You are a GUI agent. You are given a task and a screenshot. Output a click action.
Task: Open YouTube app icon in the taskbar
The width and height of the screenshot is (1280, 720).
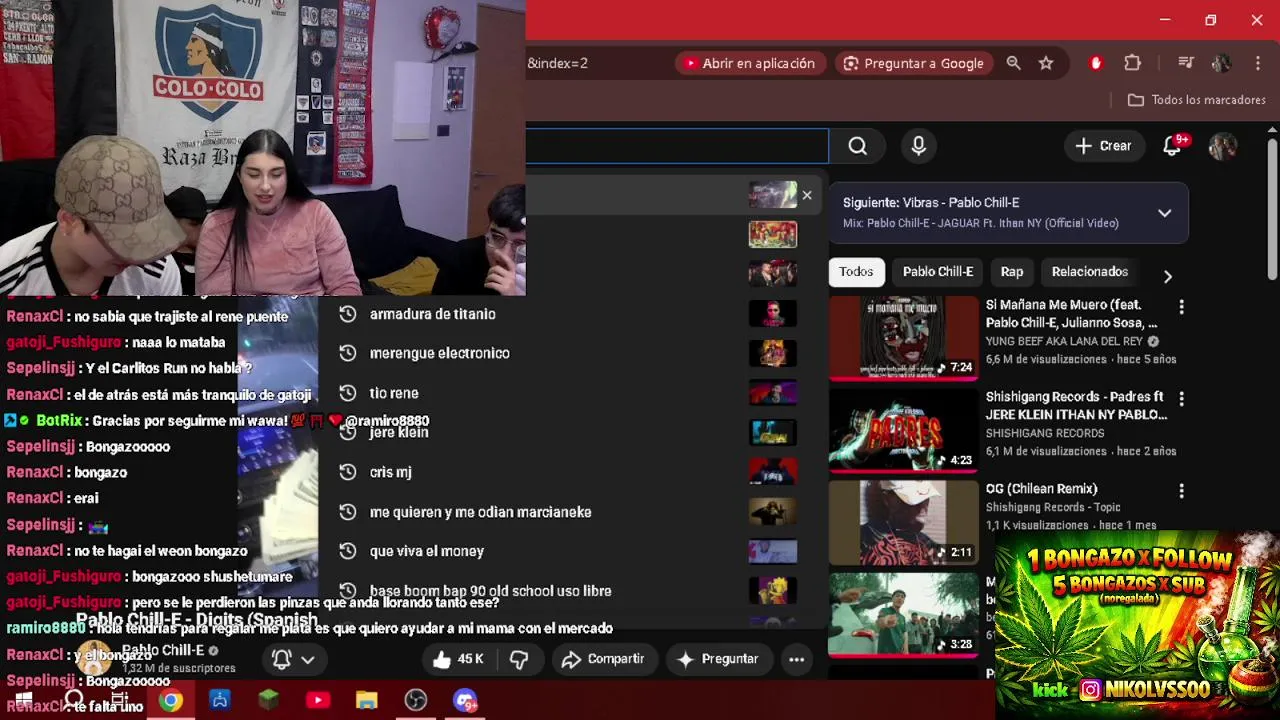coord(318,700)
